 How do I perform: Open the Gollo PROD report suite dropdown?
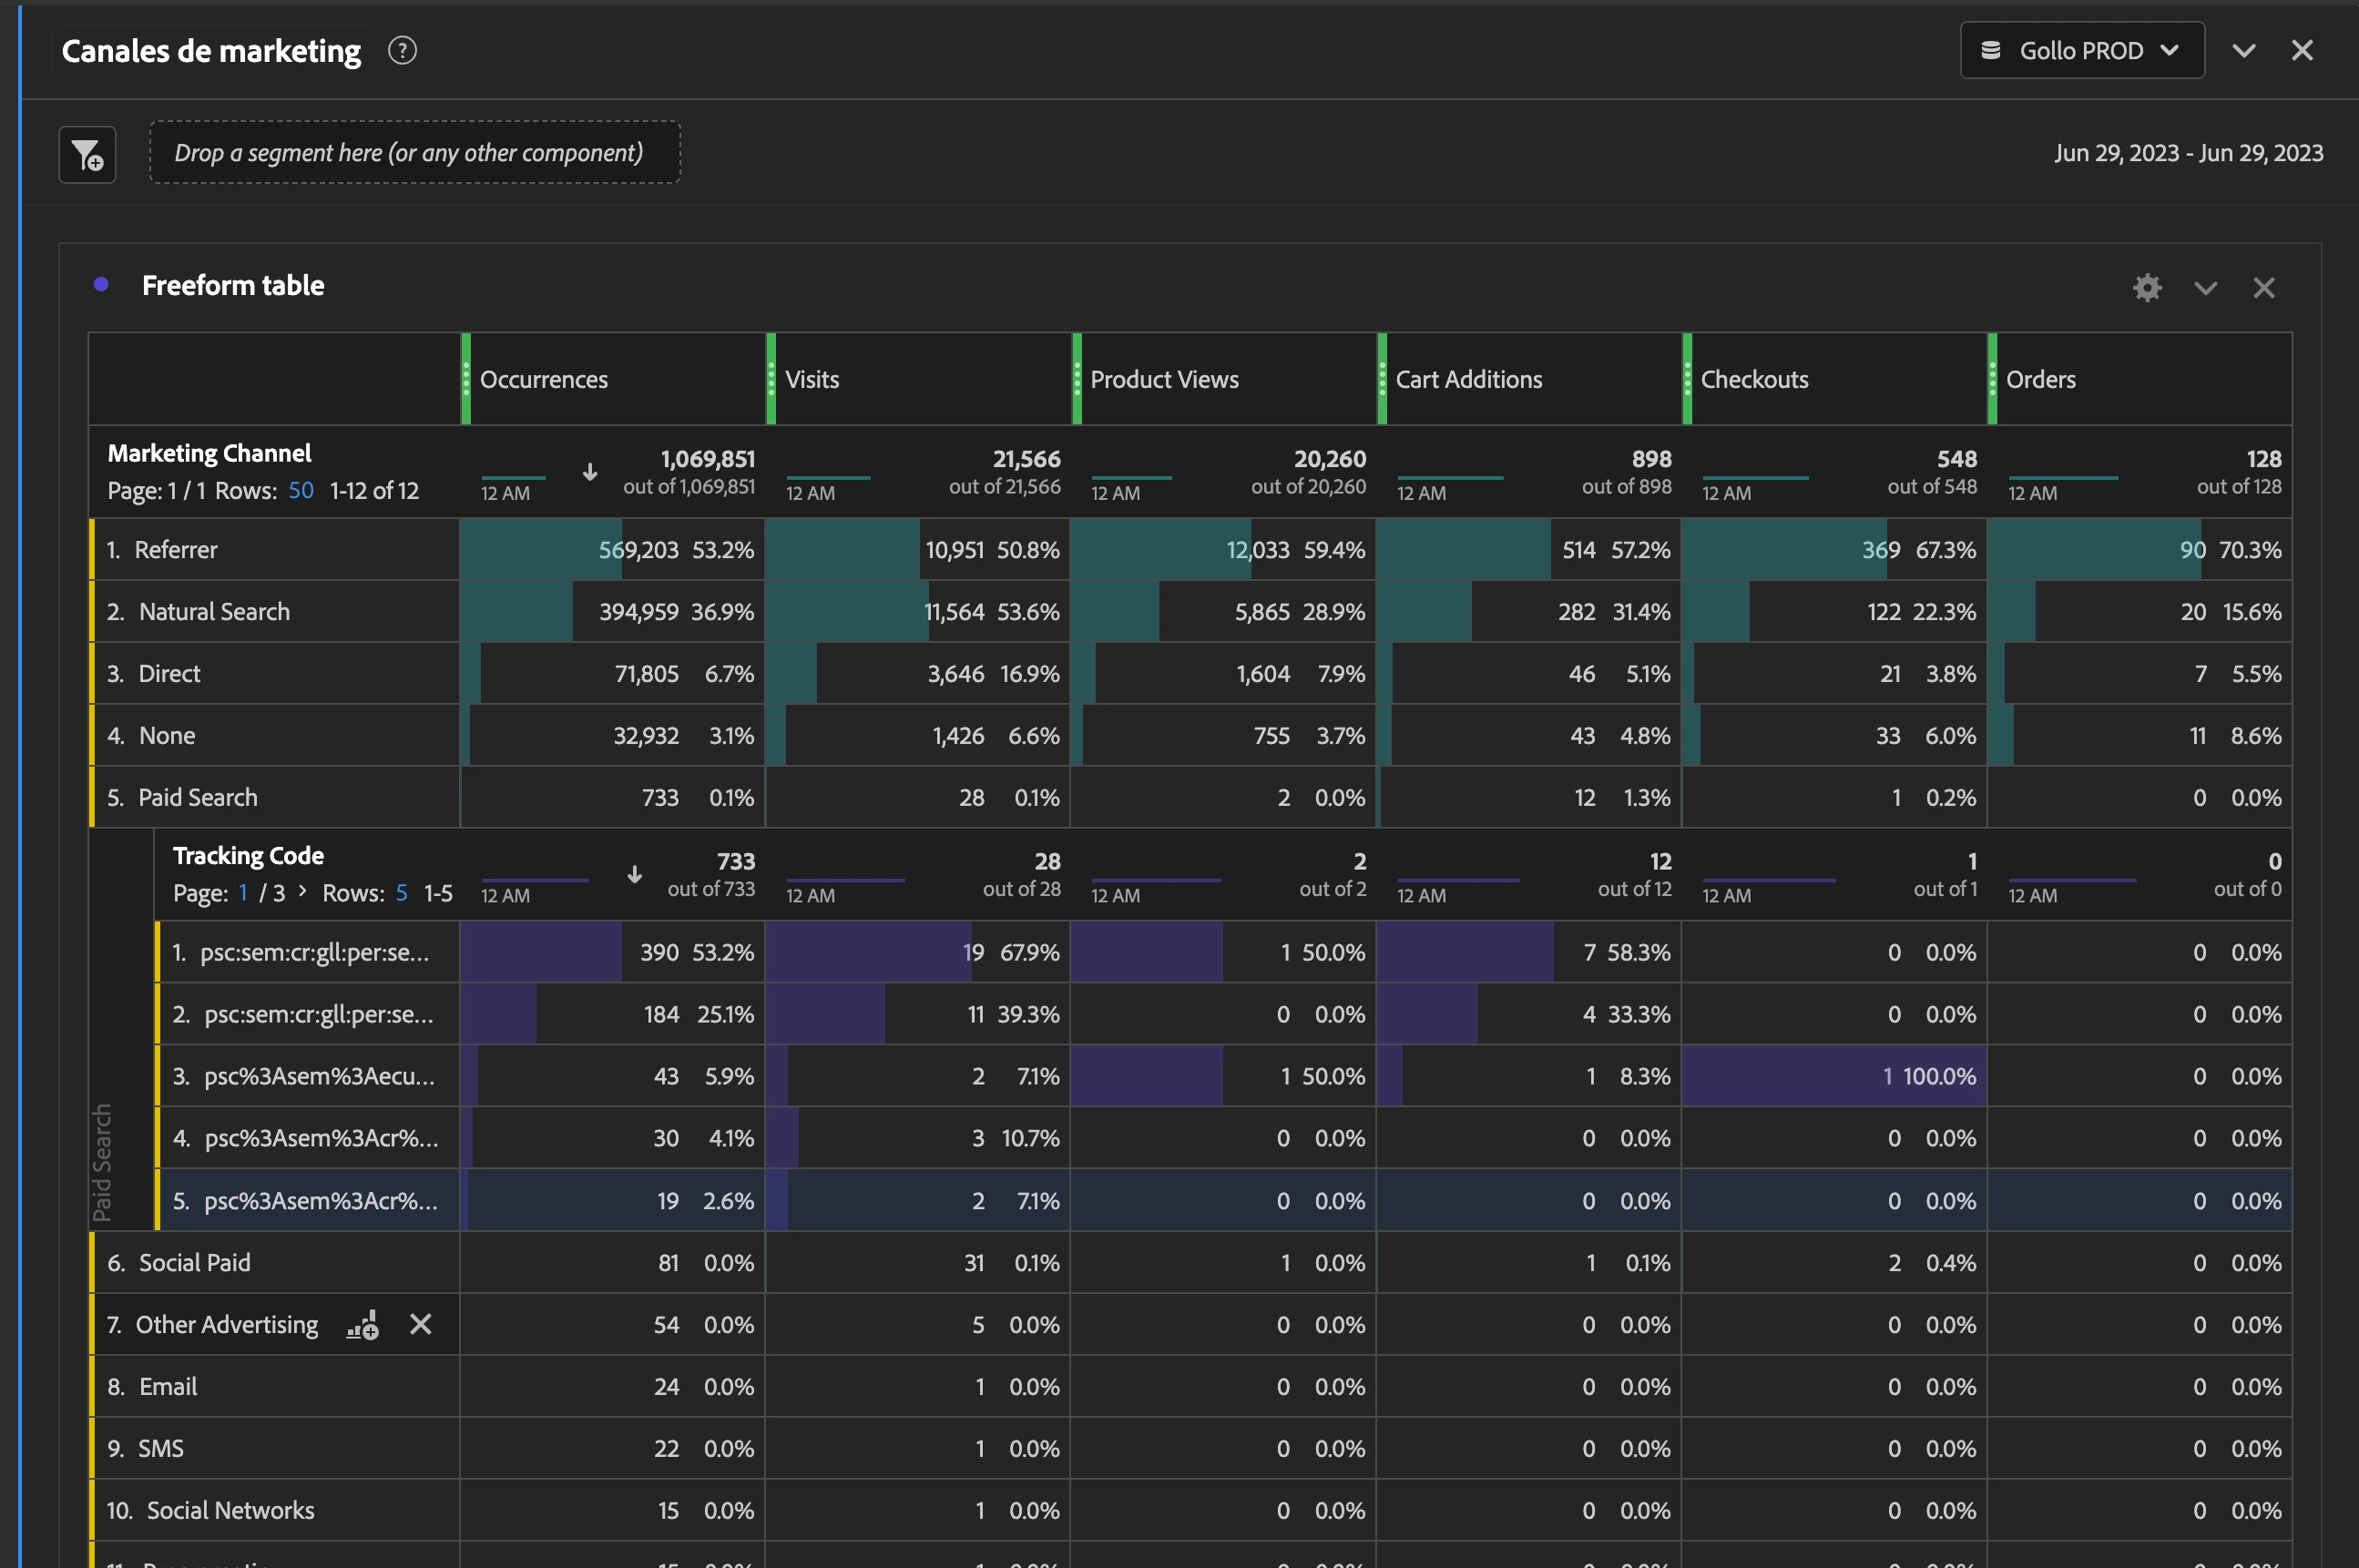(2081, 50)
